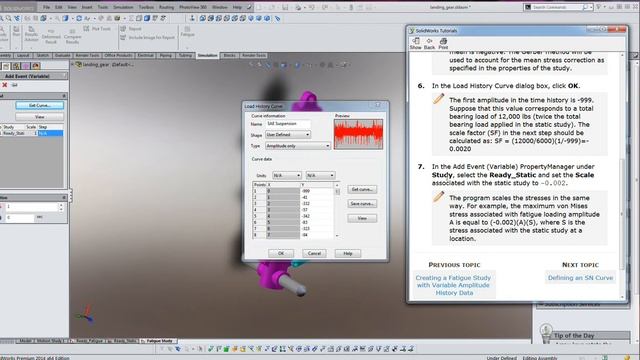
Task: Click the pink DimXpert manager tab icon
Action: pos(26,66)
